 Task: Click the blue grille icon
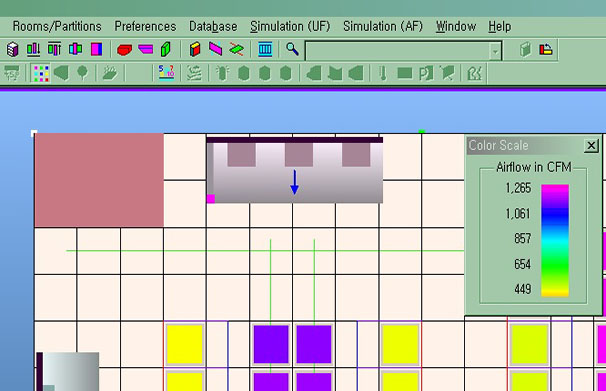(265, 49)
